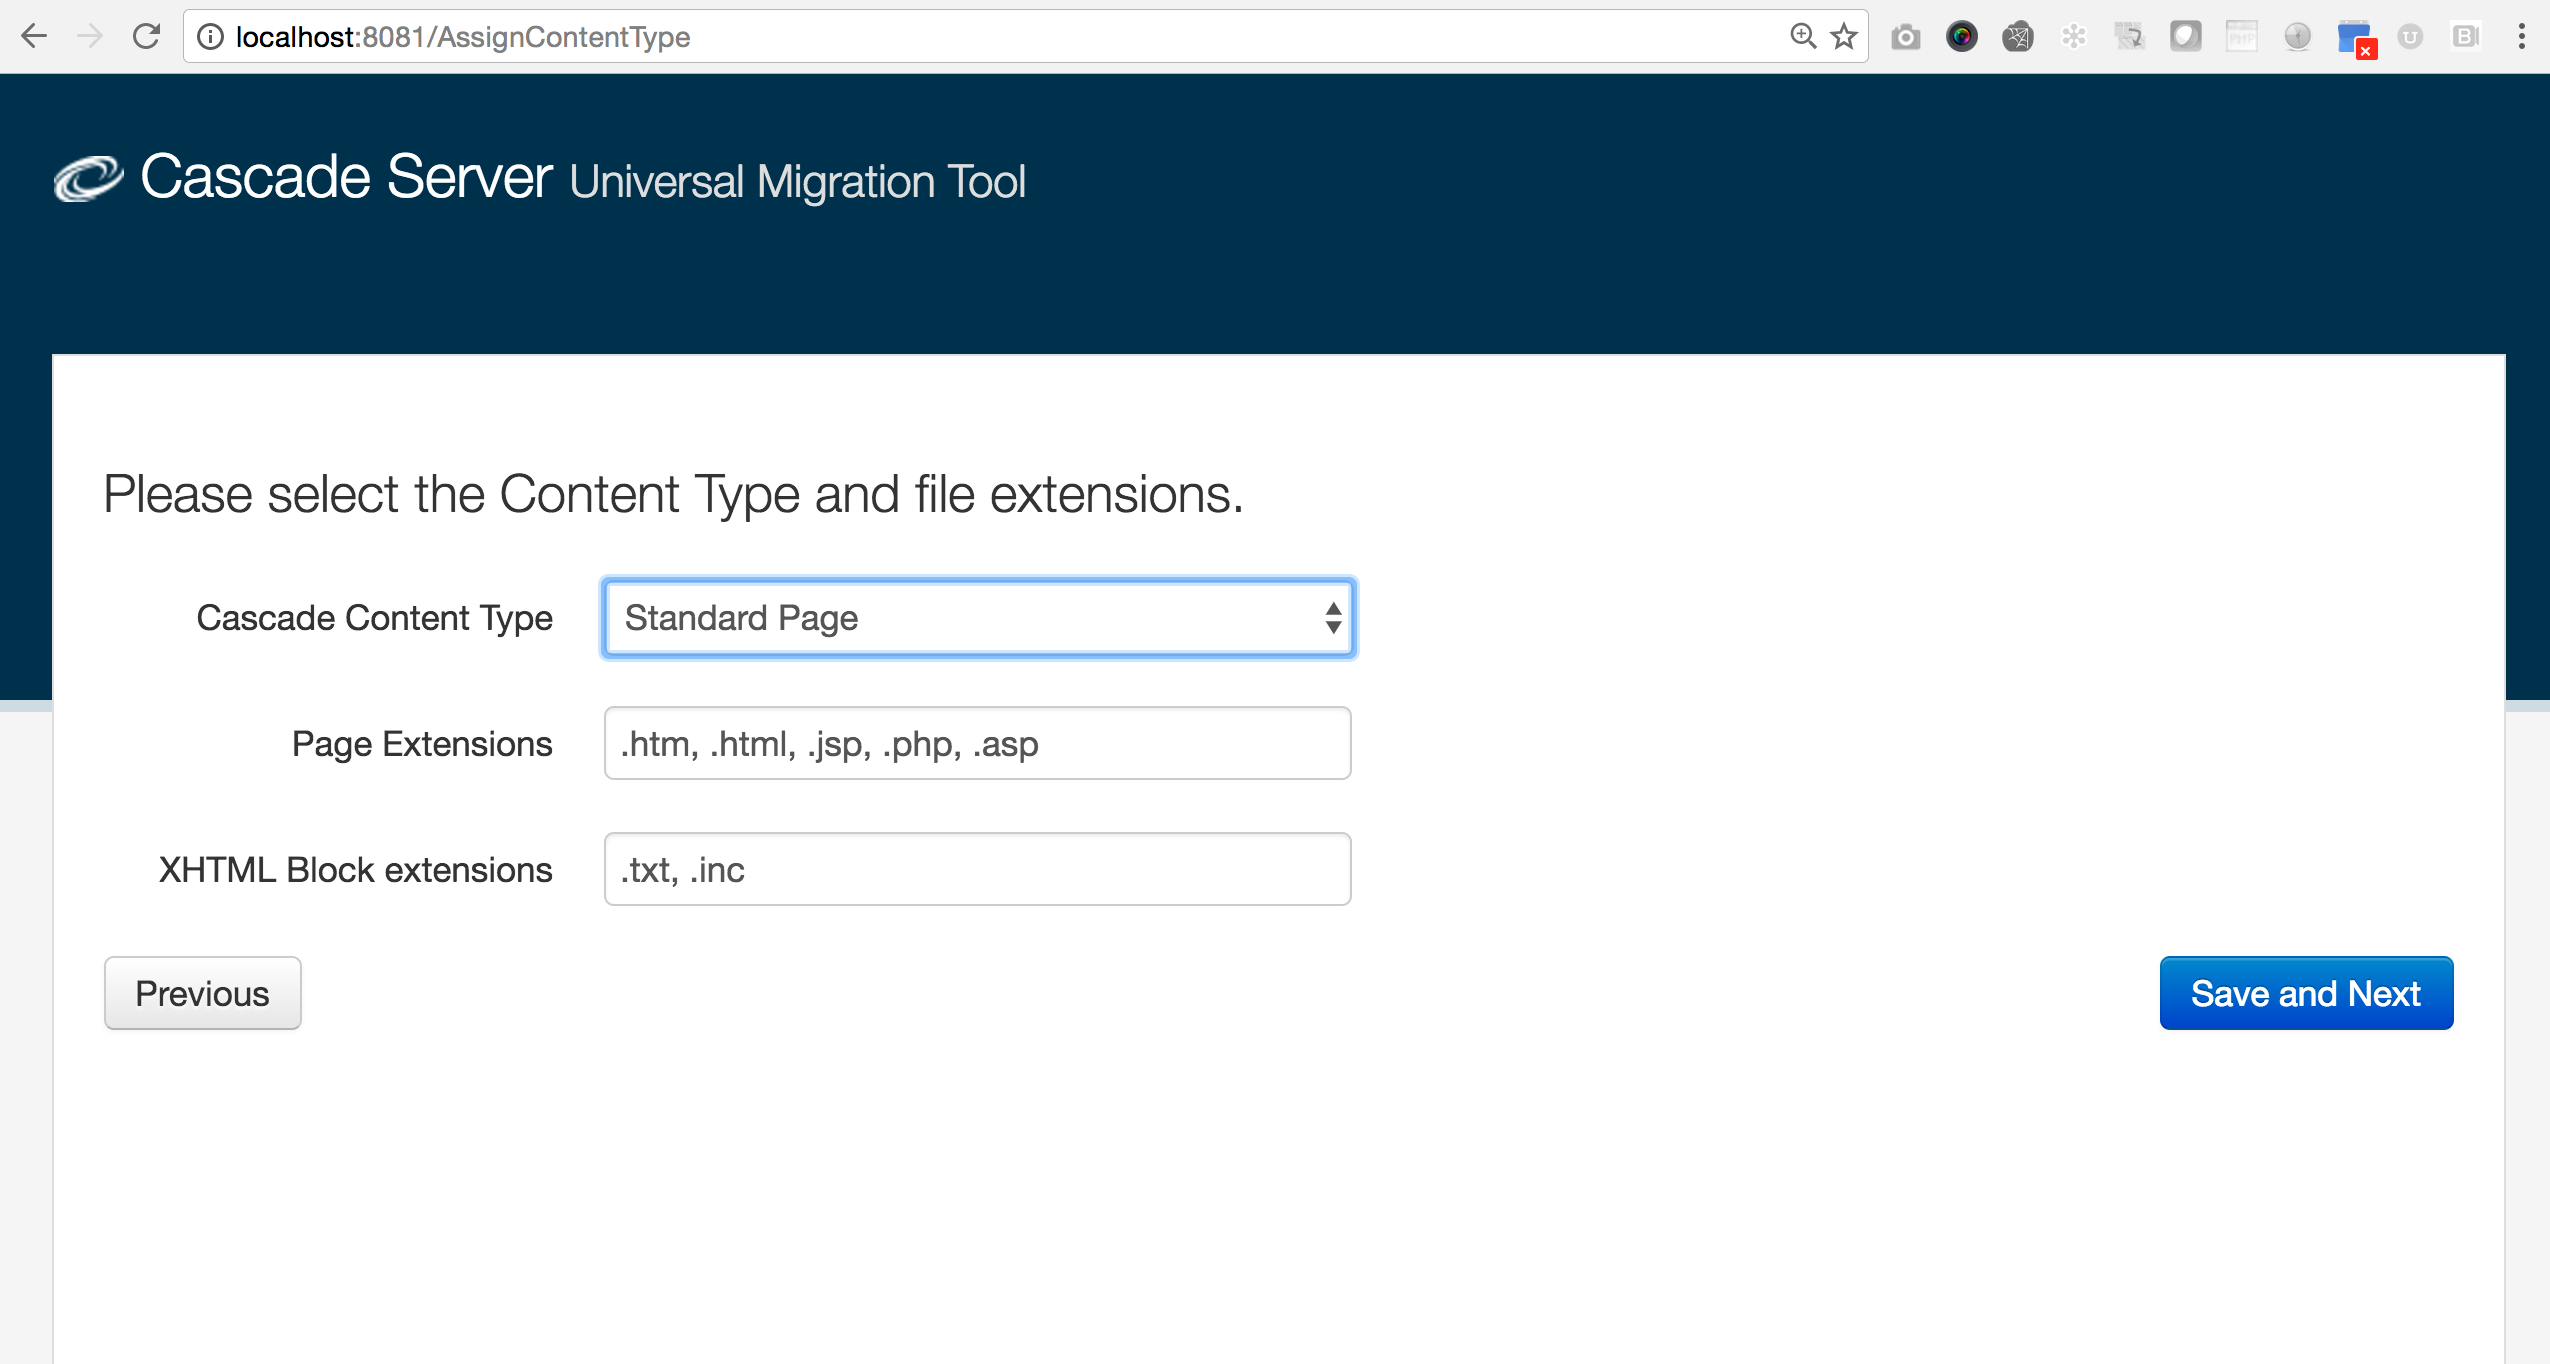Click the XHTML Block extensions input field

click(x=978, y=869)
